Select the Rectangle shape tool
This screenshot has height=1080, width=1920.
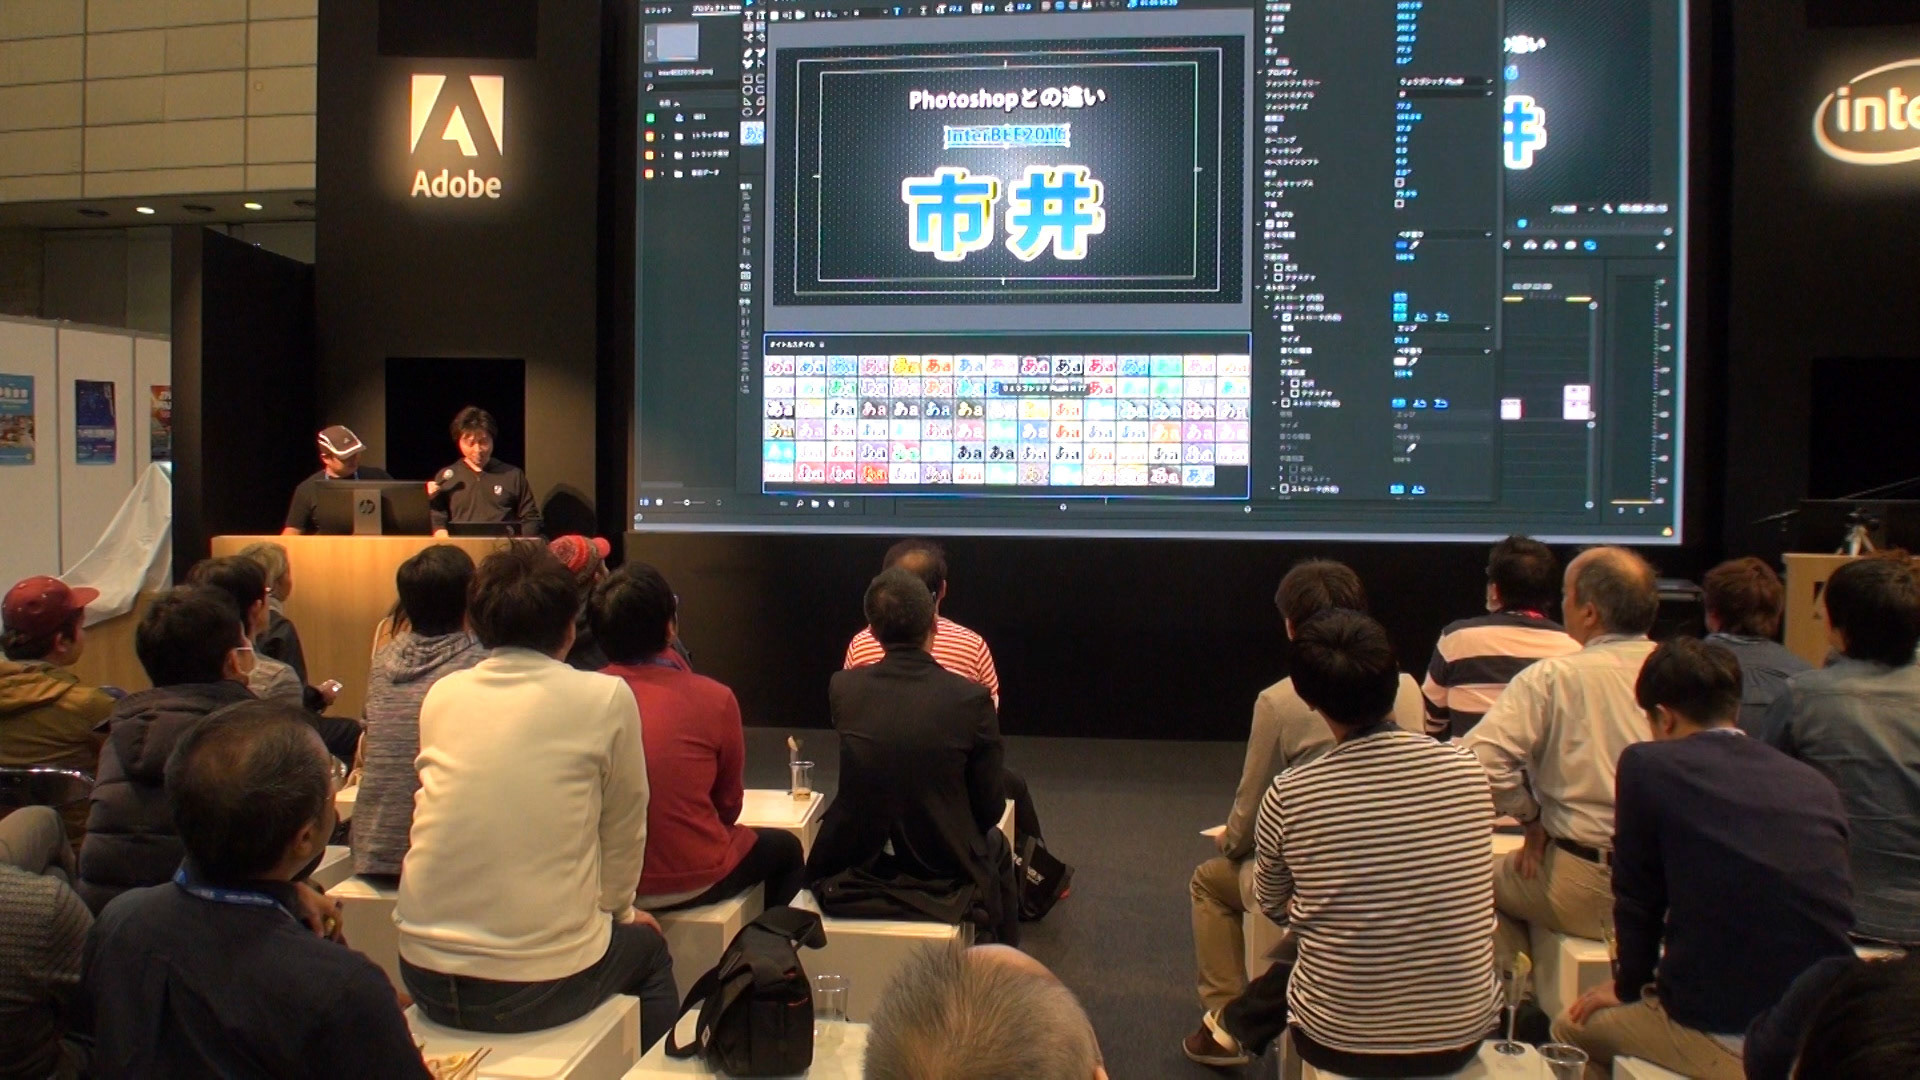click(x=748, y=79)
